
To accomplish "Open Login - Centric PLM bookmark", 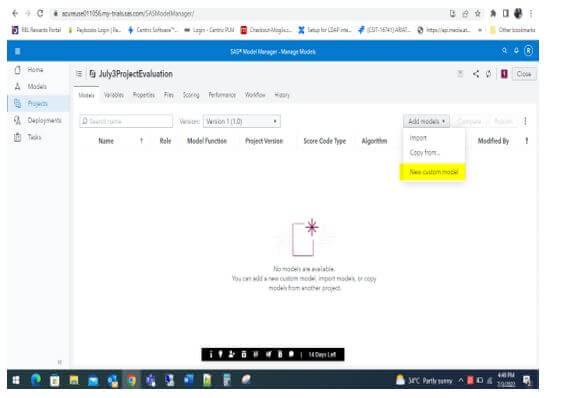I will coord(209,30).
